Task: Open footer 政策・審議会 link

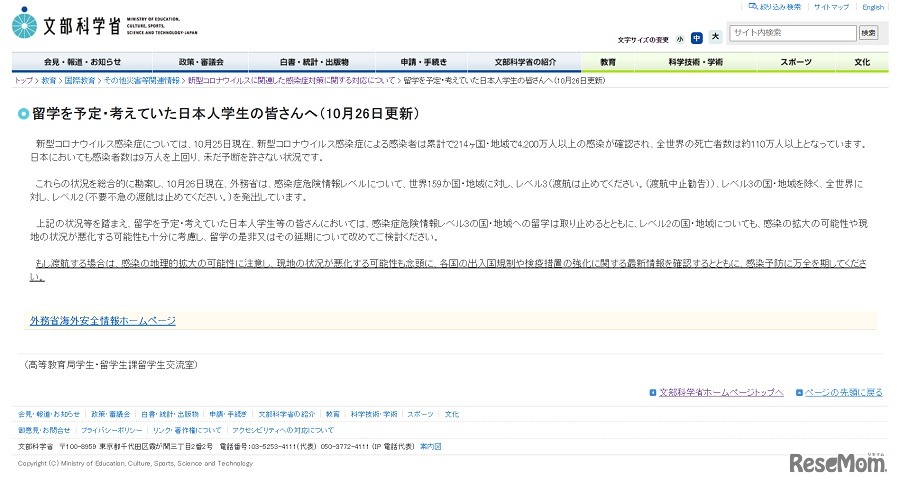Action: tap(111, 414)
